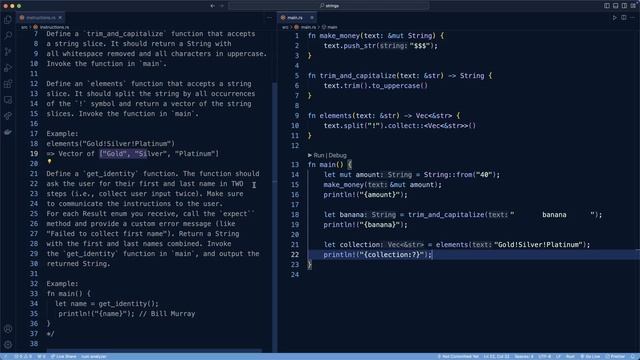
Task: Open the Manage gear menu
Action: [8, 345]
